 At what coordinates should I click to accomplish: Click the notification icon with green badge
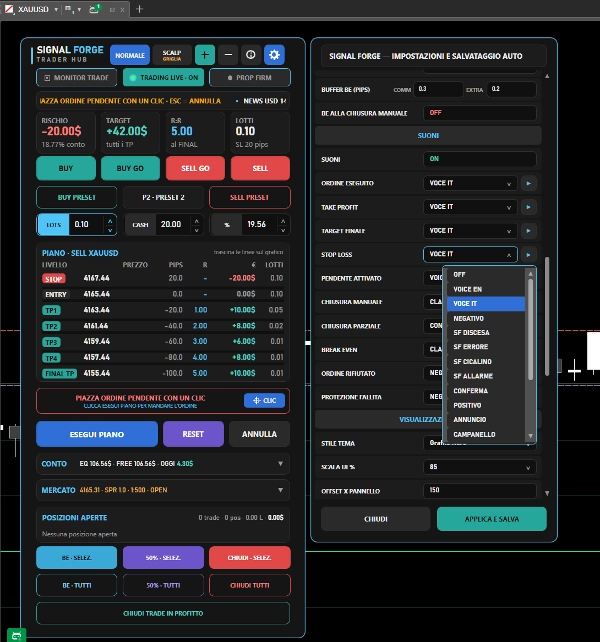(94, 9)
